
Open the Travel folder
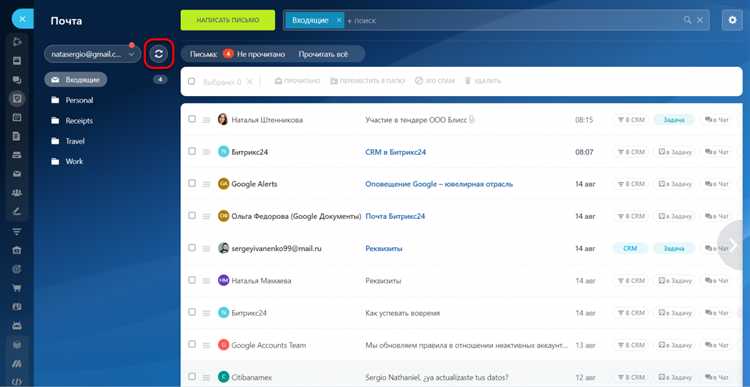68,141
